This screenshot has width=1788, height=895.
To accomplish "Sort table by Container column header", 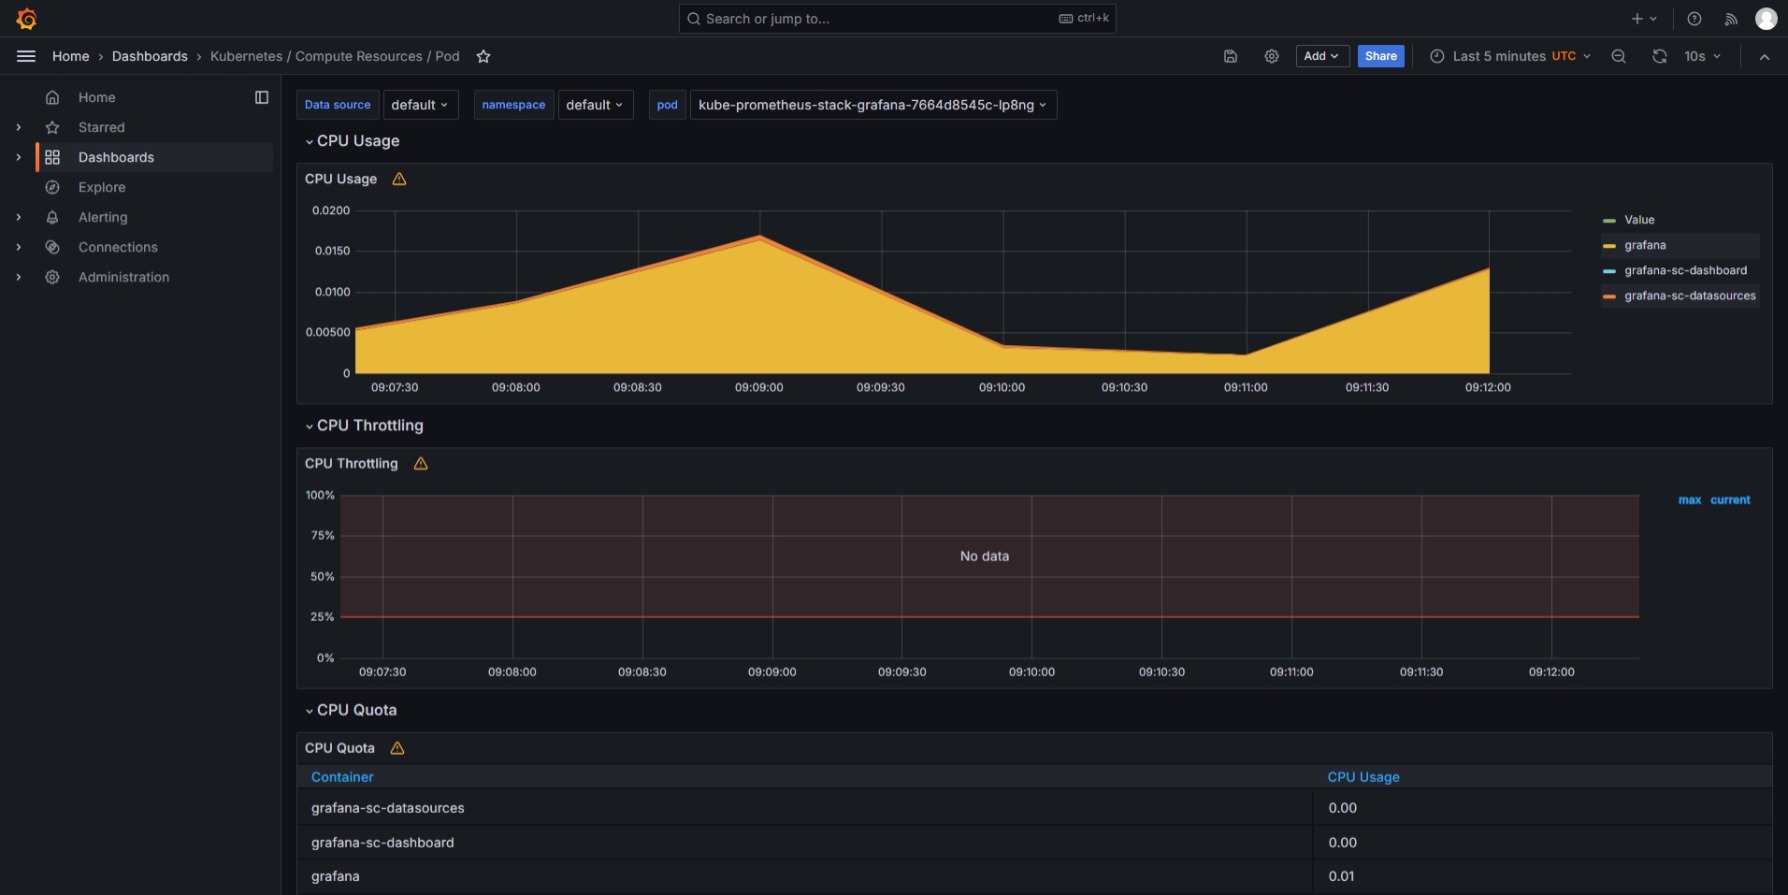I will (x=342, y=777).
